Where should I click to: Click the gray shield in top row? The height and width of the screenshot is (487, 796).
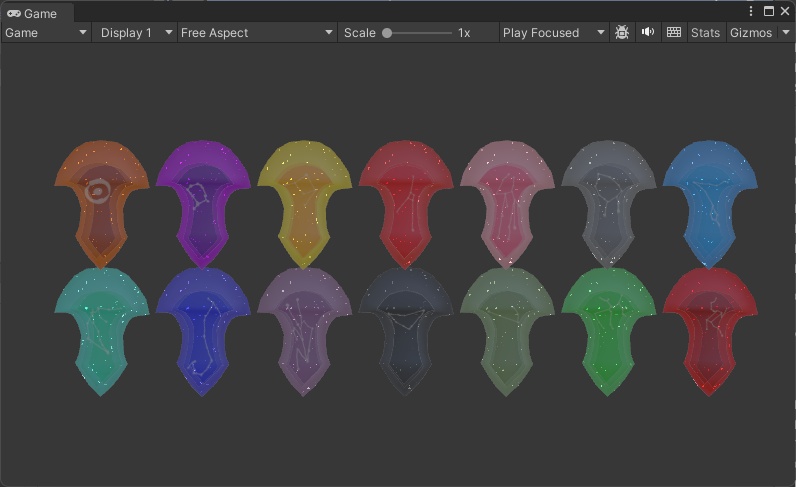[609, 204]
